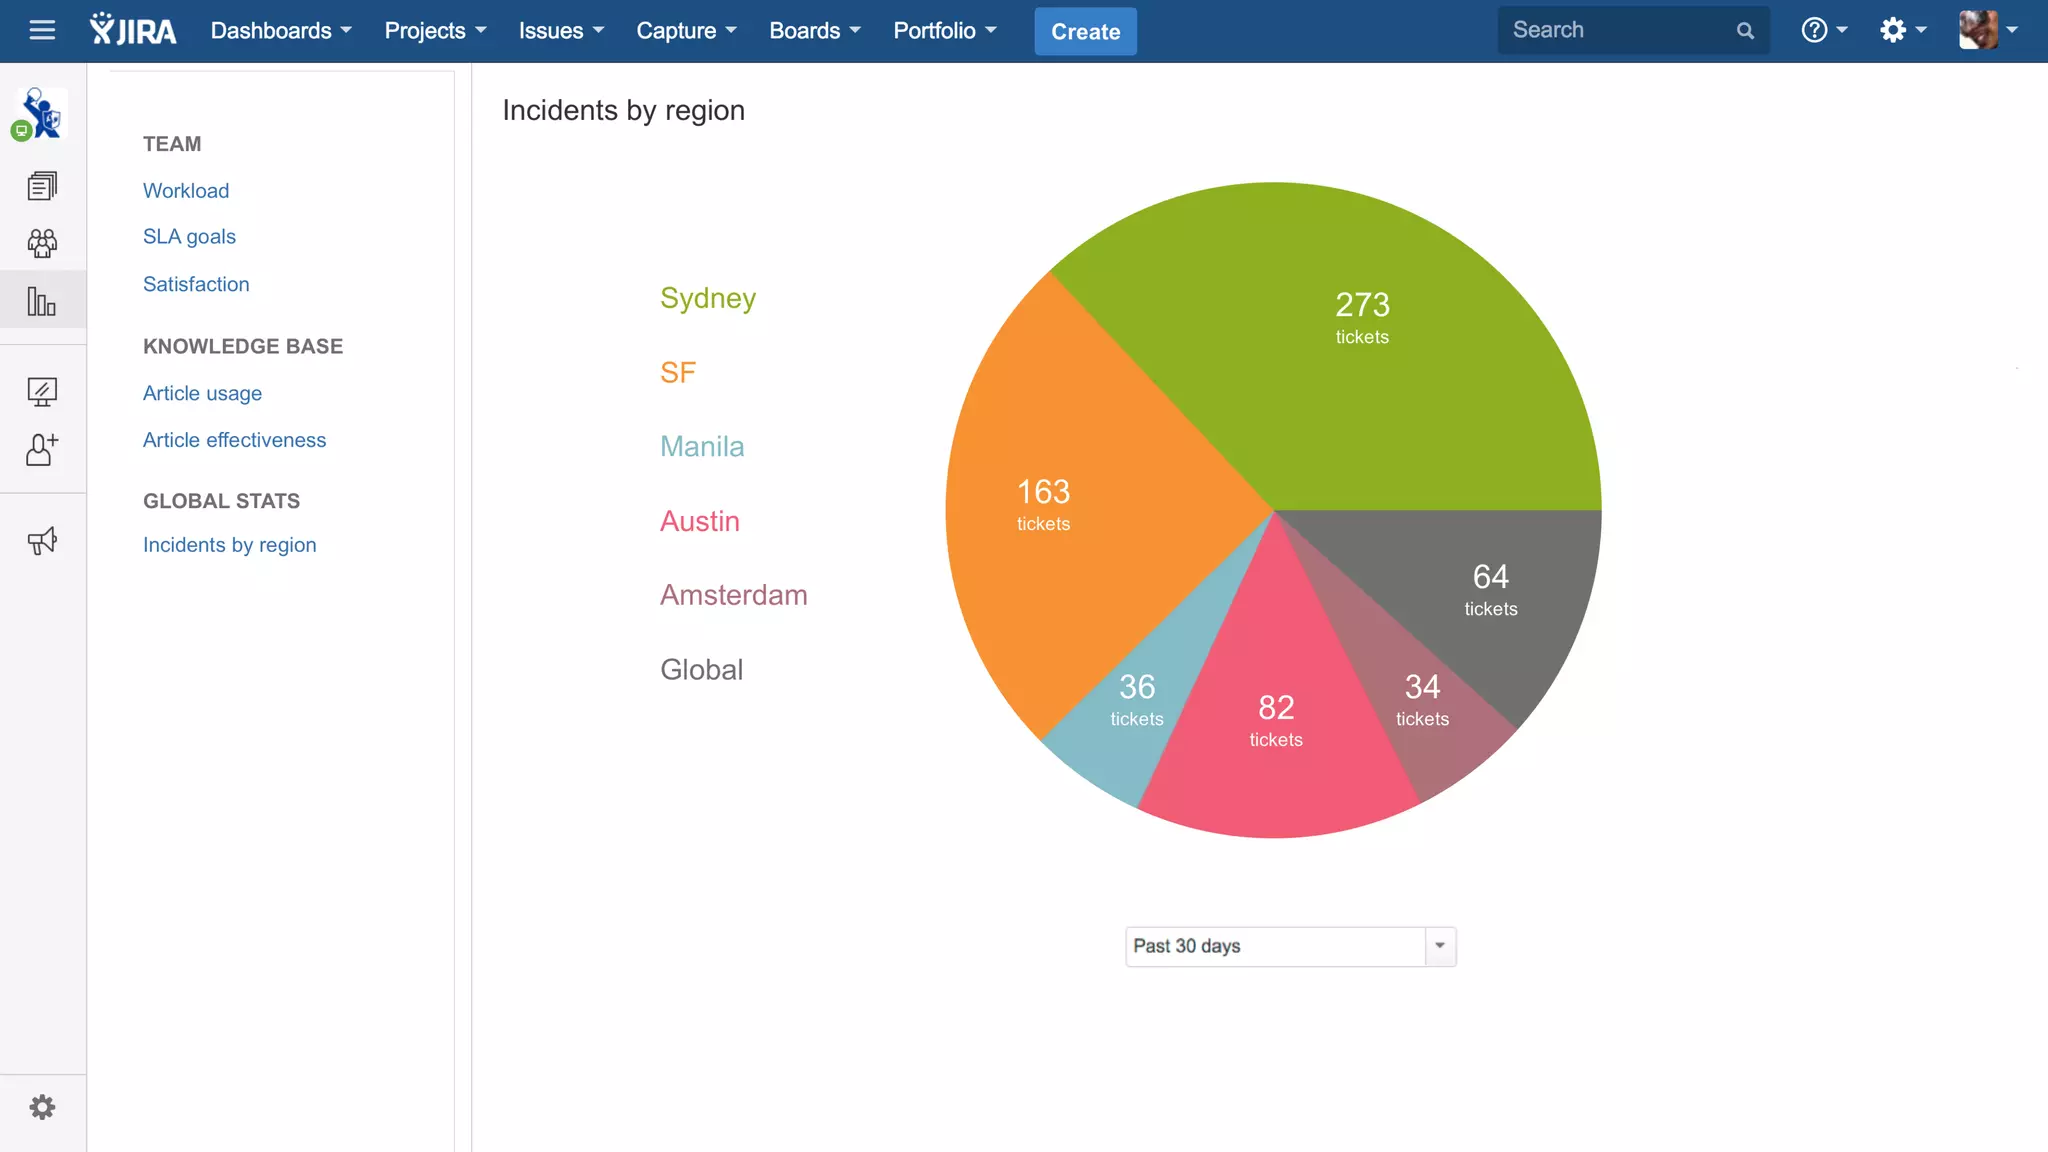Open the Customers people icon

tap(42, 243)
